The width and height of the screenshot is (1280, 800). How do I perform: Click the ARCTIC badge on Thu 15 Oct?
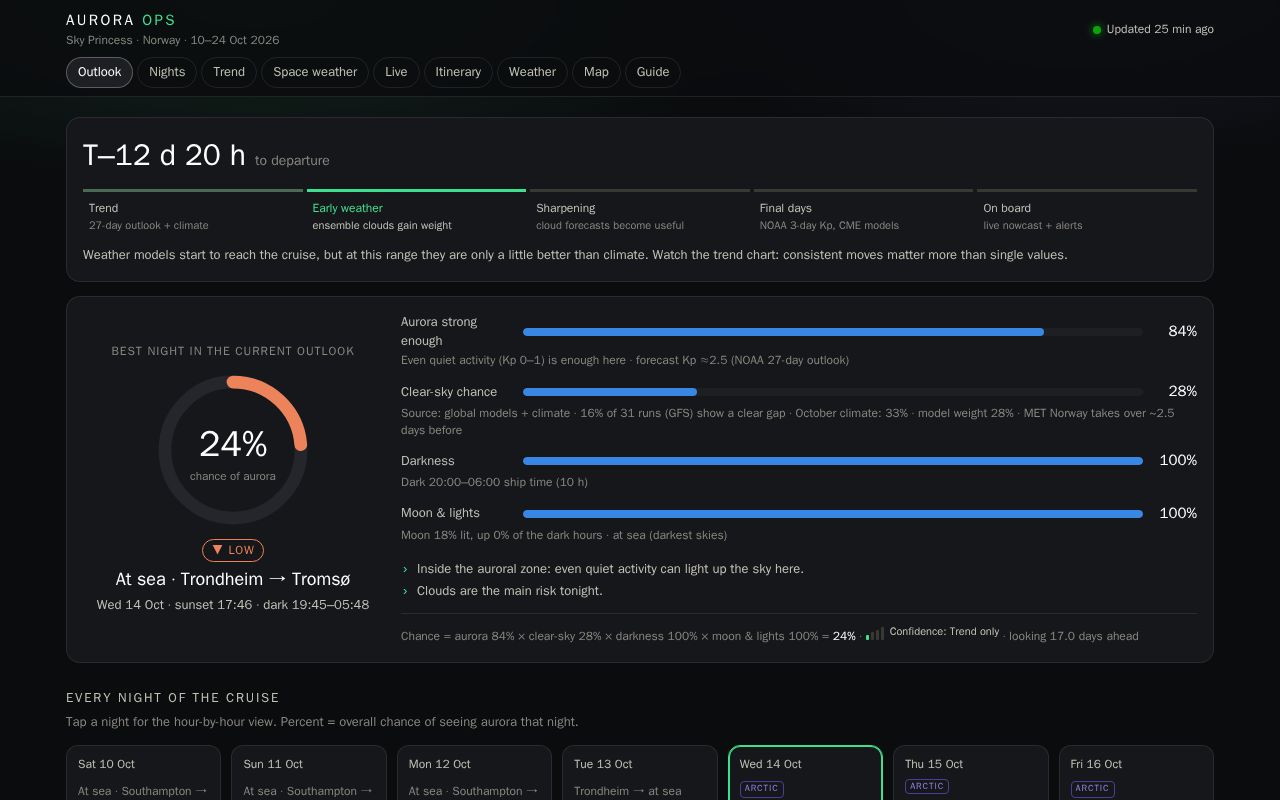click(927, 786)
